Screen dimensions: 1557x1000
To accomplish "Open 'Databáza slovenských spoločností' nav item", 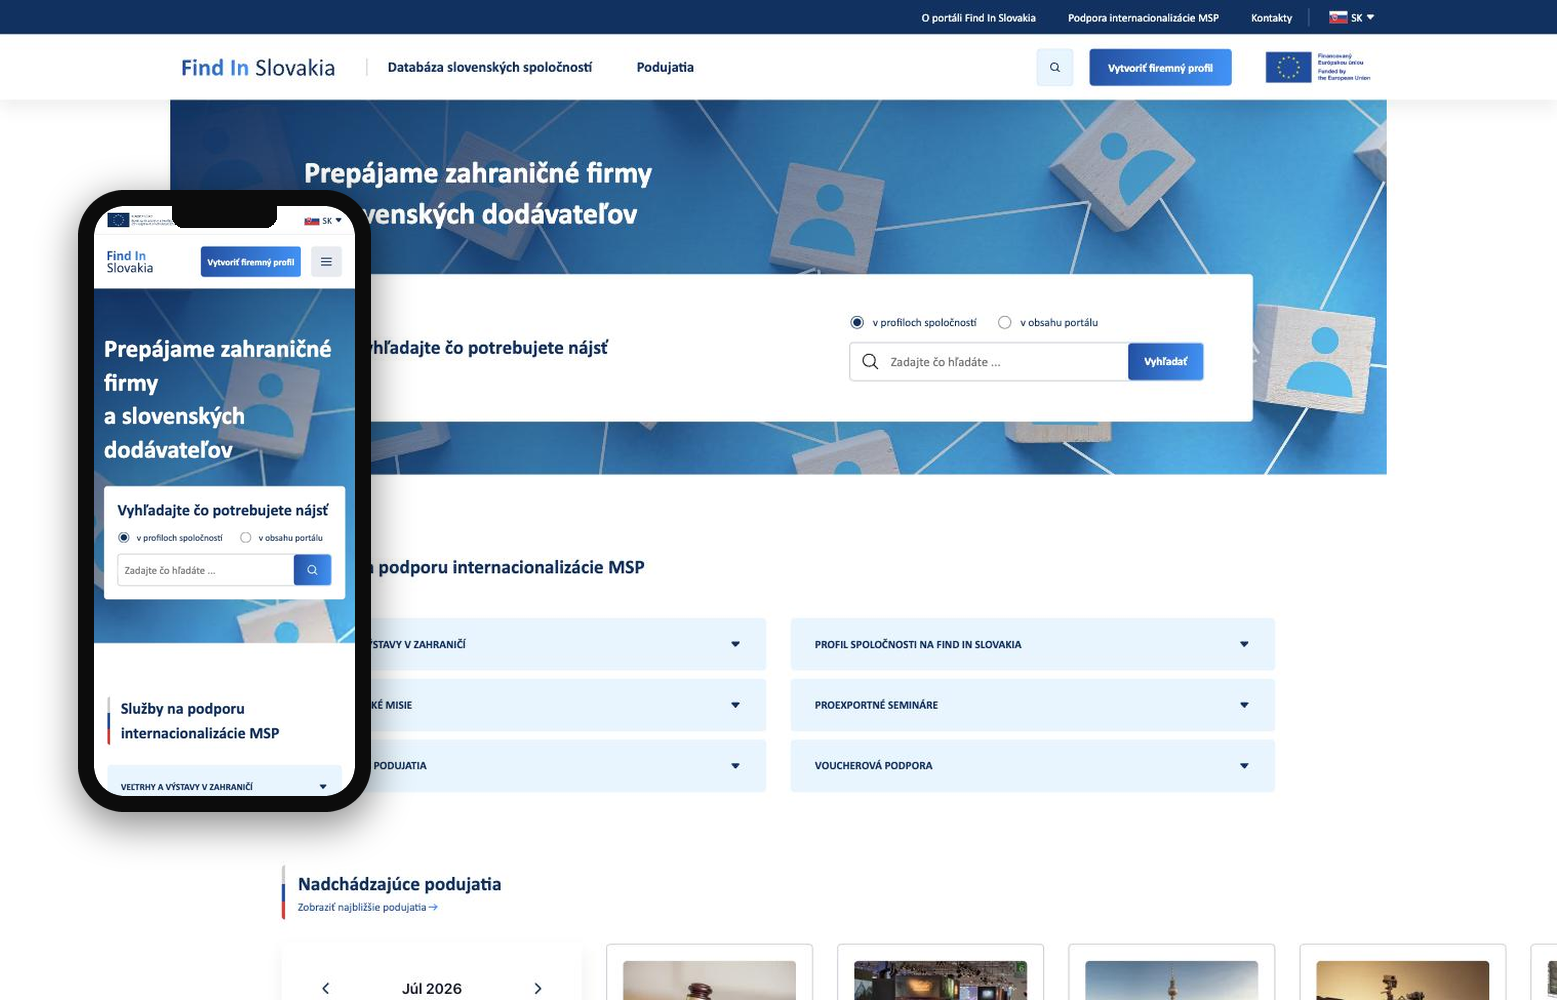I will click(490, 67).
